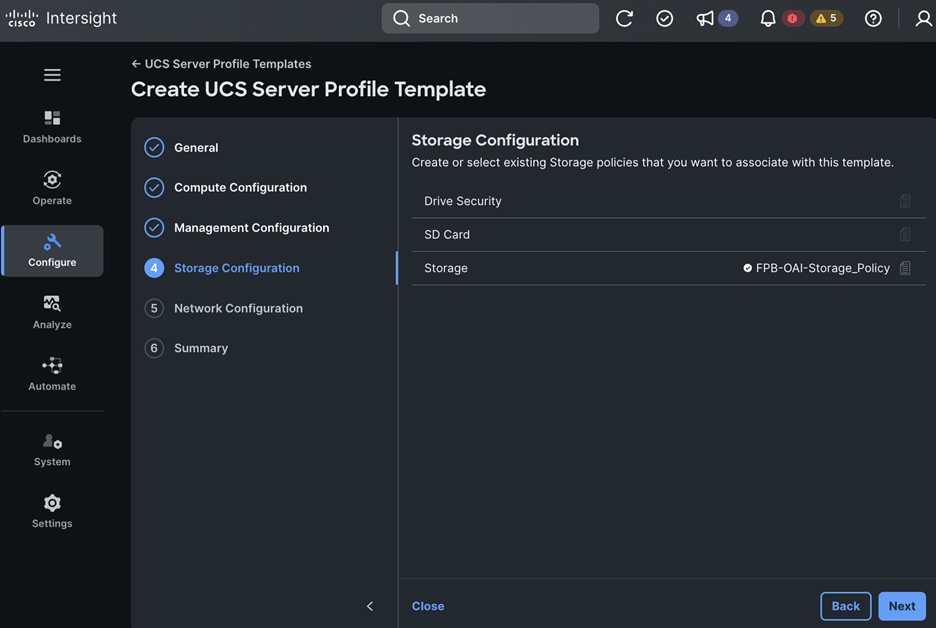Open the FPB-OAI-Storage_Policy policy
Image resolution: width=936 pixels, height=628 pixels.
point(823,268)
